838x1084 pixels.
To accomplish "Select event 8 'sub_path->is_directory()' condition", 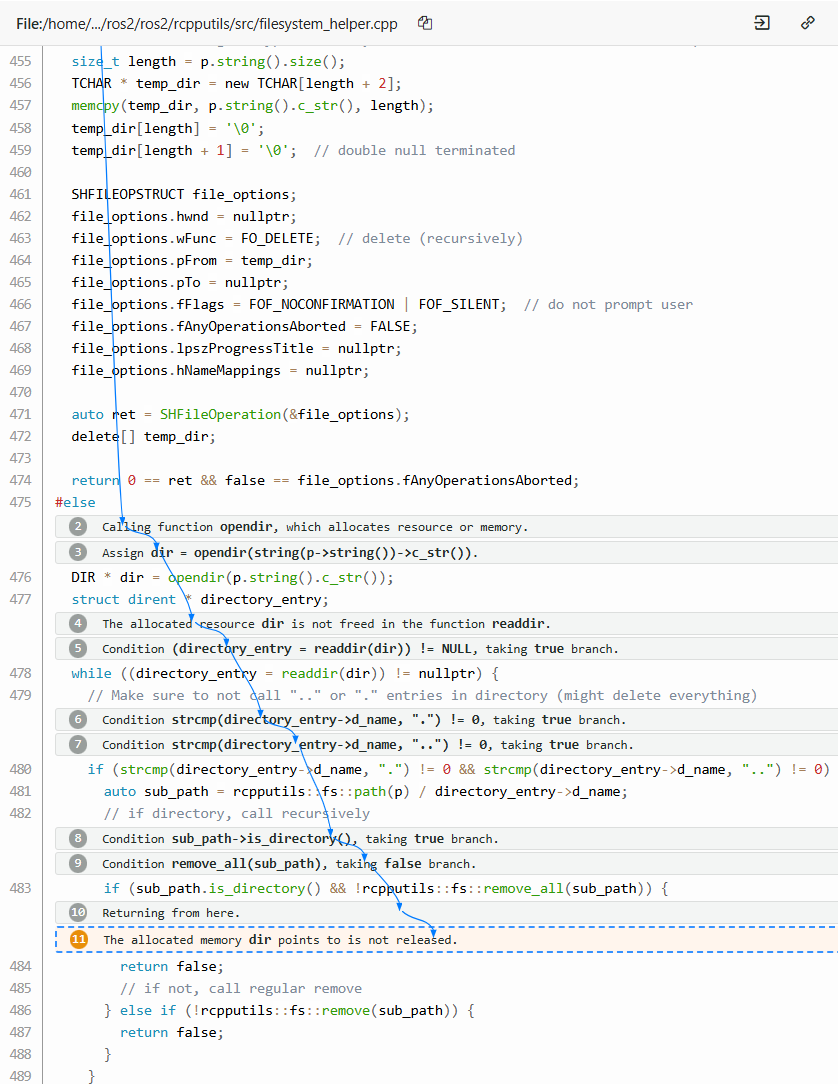I will (446, 839).
